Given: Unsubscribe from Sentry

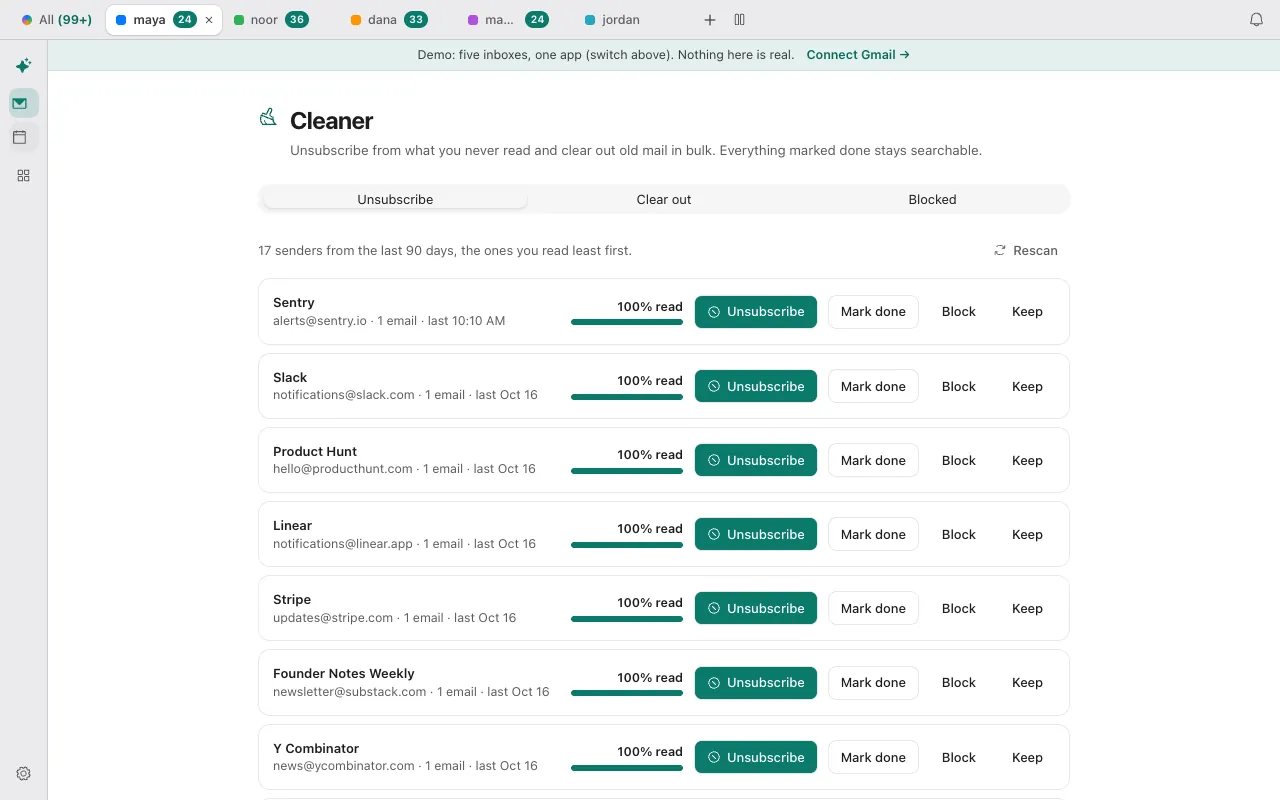Looking at the screenshot, I should click(756, 312).
